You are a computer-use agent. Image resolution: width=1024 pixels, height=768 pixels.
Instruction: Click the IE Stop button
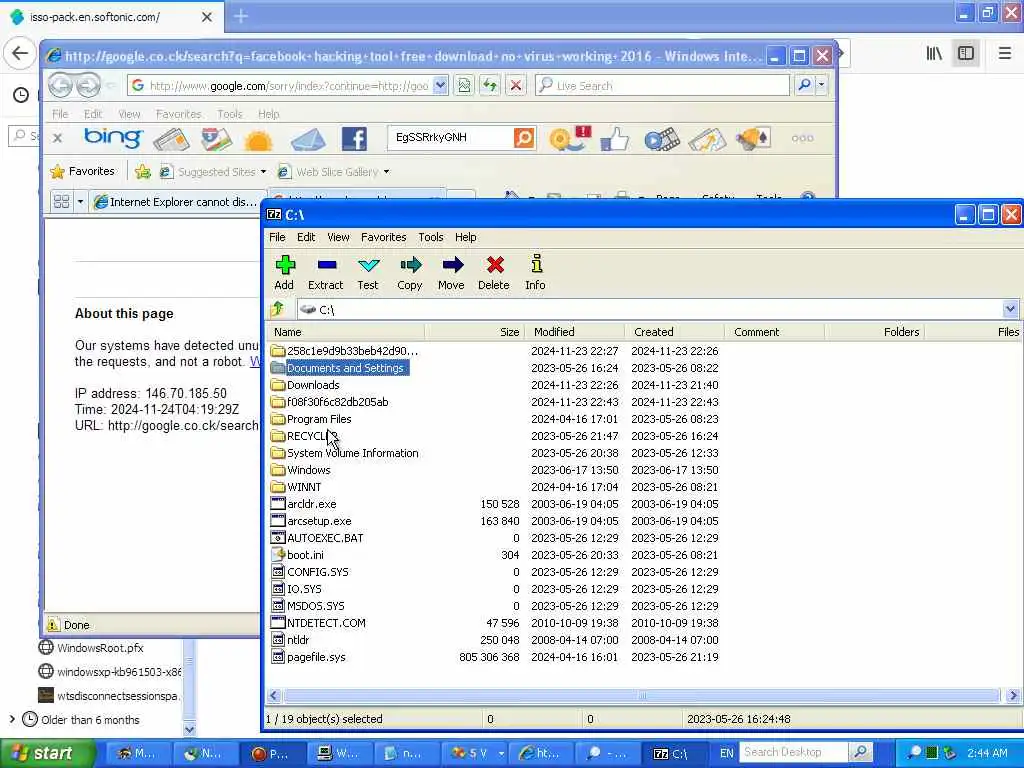[x=515, y=85]
